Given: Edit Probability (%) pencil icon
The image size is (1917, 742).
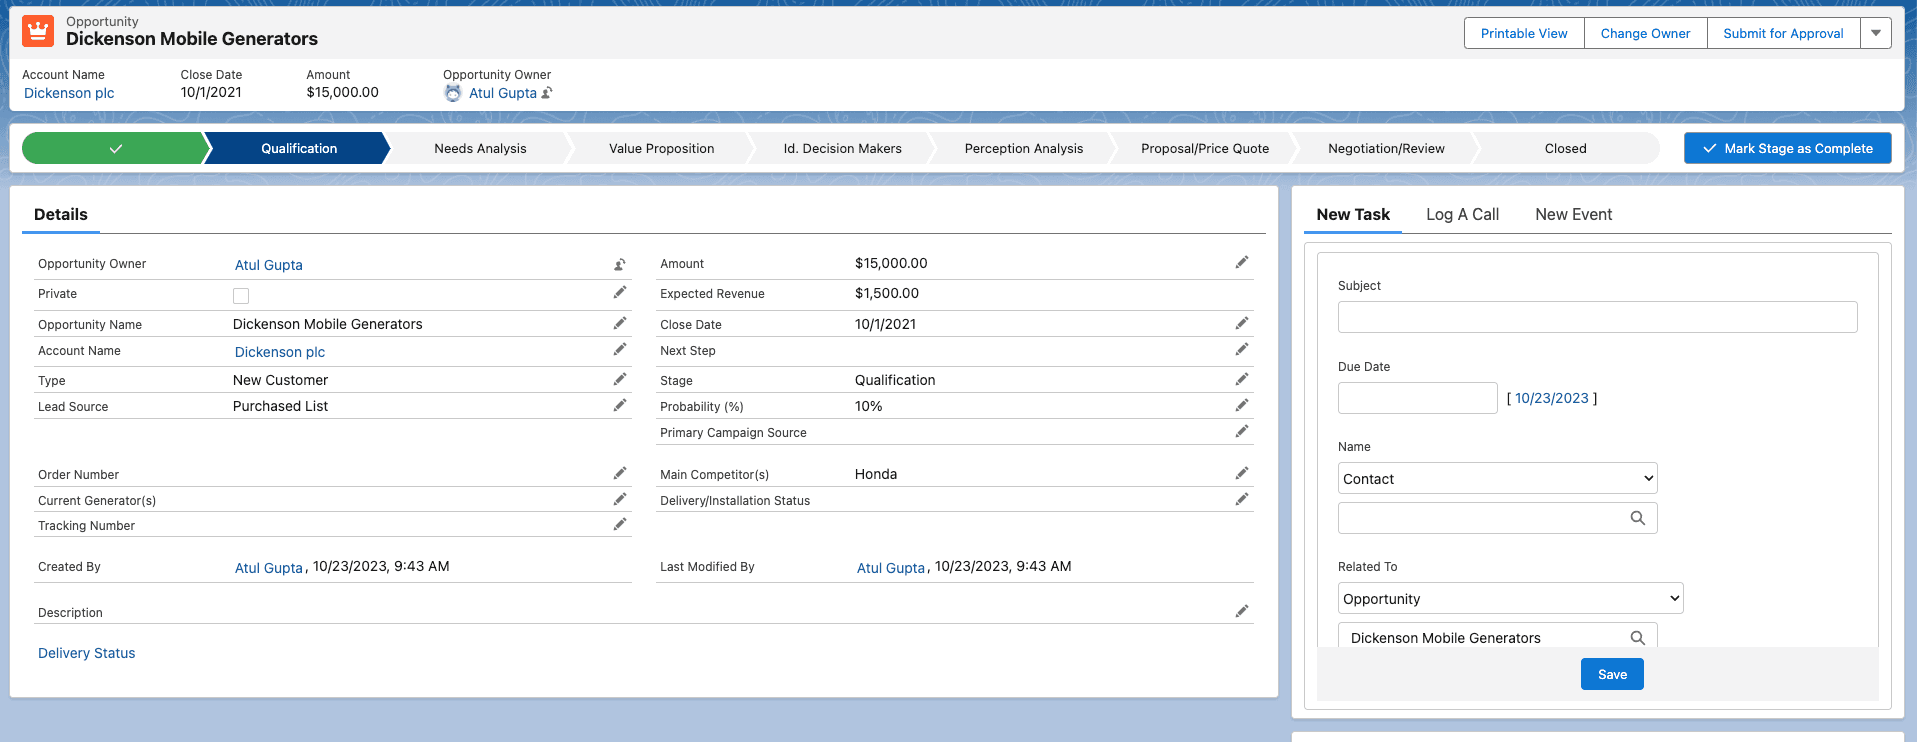Looking at the screenshot, I should (x=1242, y=405).
